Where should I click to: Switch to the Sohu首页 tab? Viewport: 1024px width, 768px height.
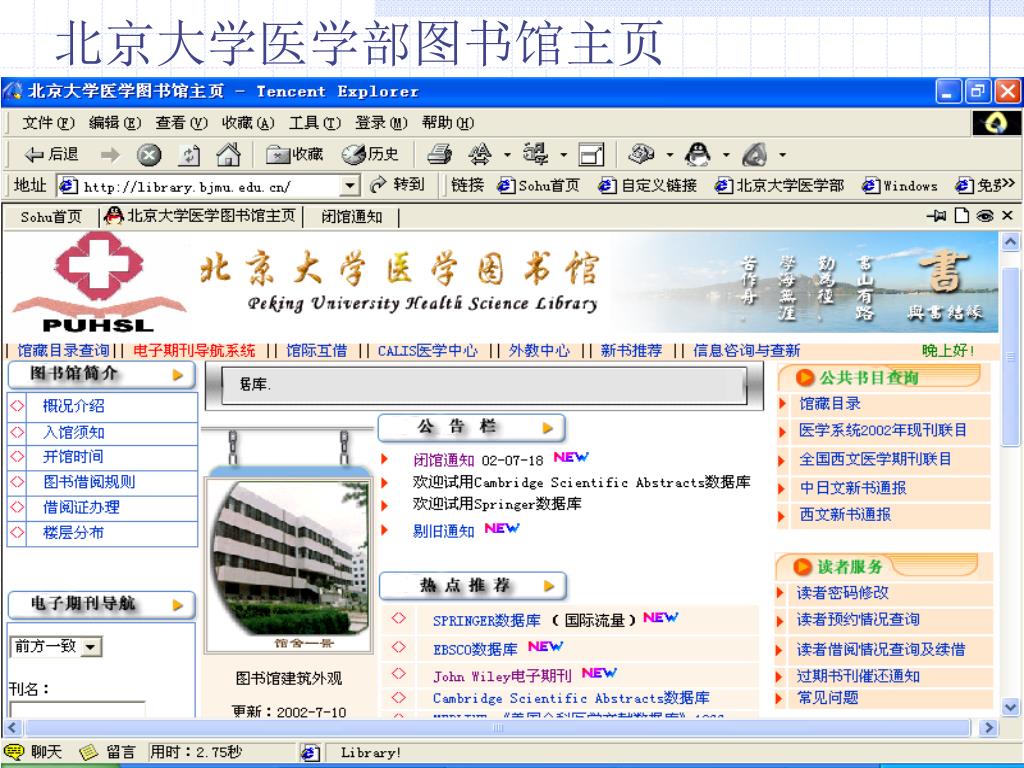pos(51,217)
